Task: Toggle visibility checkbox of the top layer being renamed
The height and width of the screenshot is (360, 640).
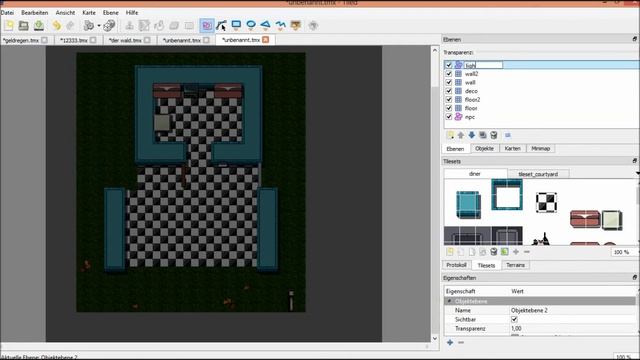Action: point(449,65)
